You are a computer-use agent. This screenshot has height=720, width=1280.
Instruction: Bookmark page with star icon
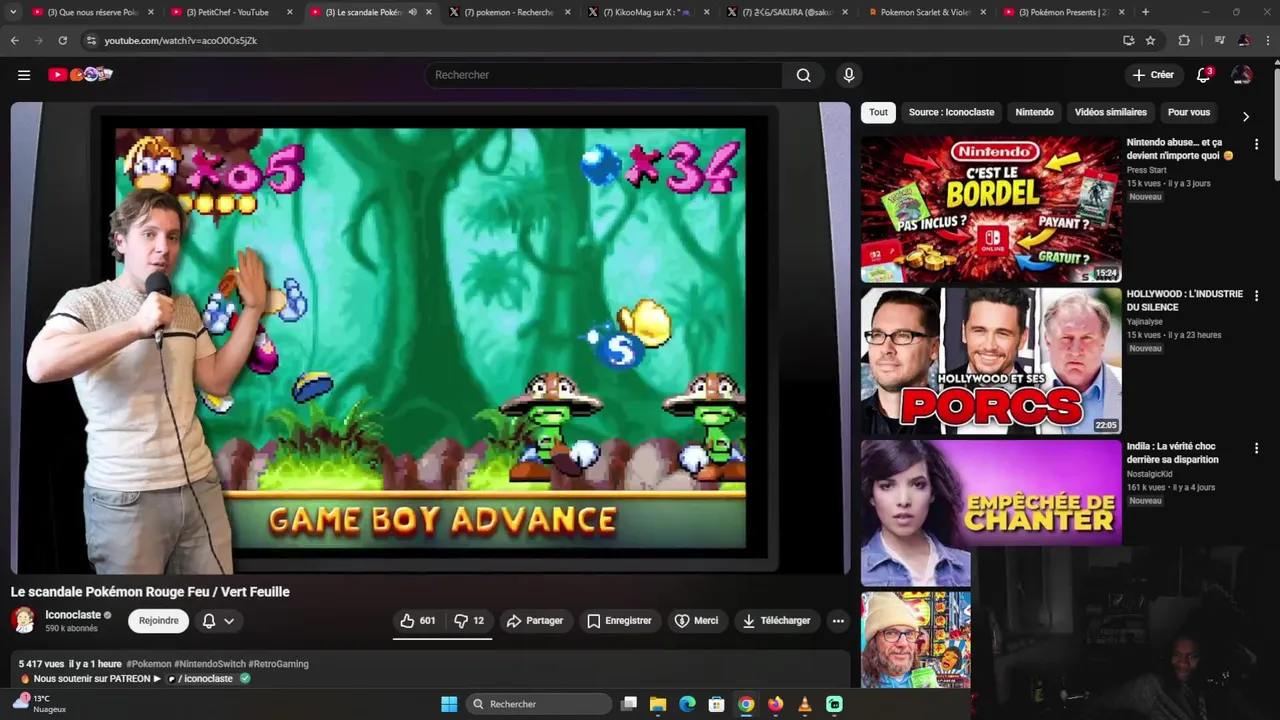tap(1150, 40)
